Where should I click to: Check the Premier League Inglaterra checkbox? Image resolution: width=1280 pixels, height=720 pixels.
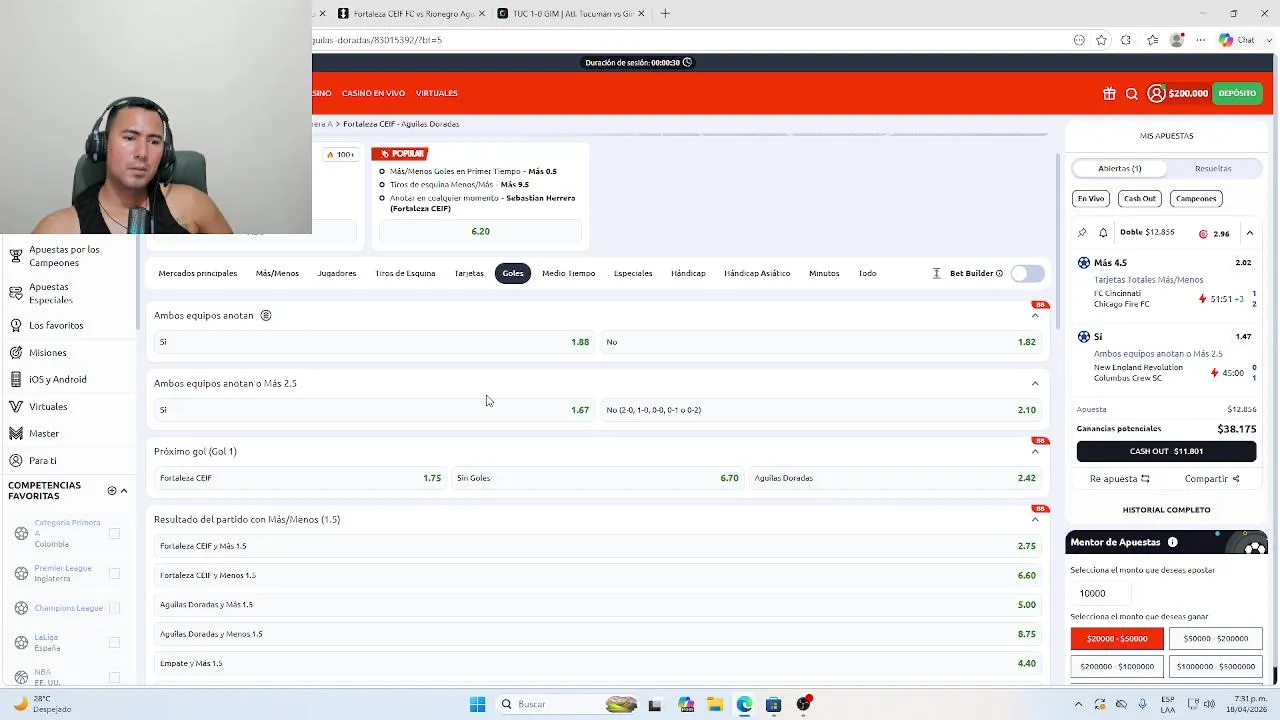pos(114,573)
